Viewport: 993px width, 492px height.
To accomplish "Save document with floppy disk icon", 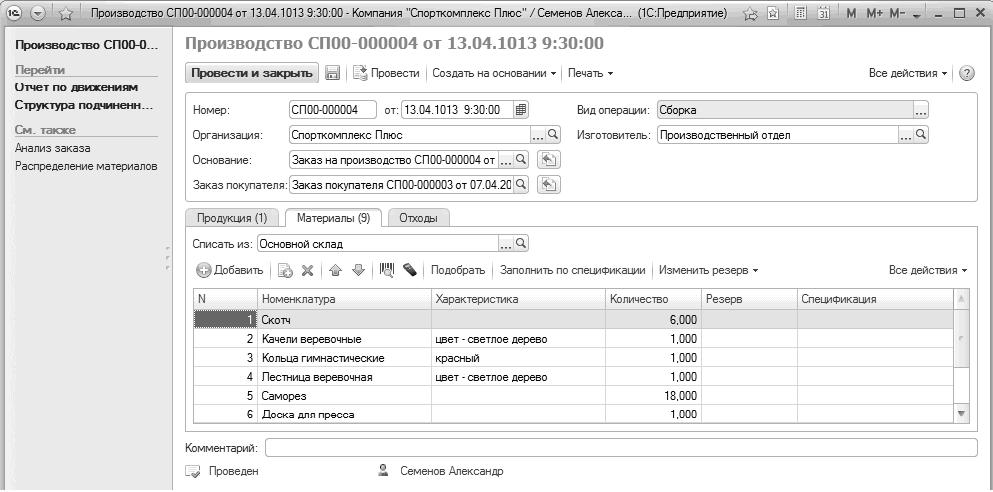I will 332,73.
